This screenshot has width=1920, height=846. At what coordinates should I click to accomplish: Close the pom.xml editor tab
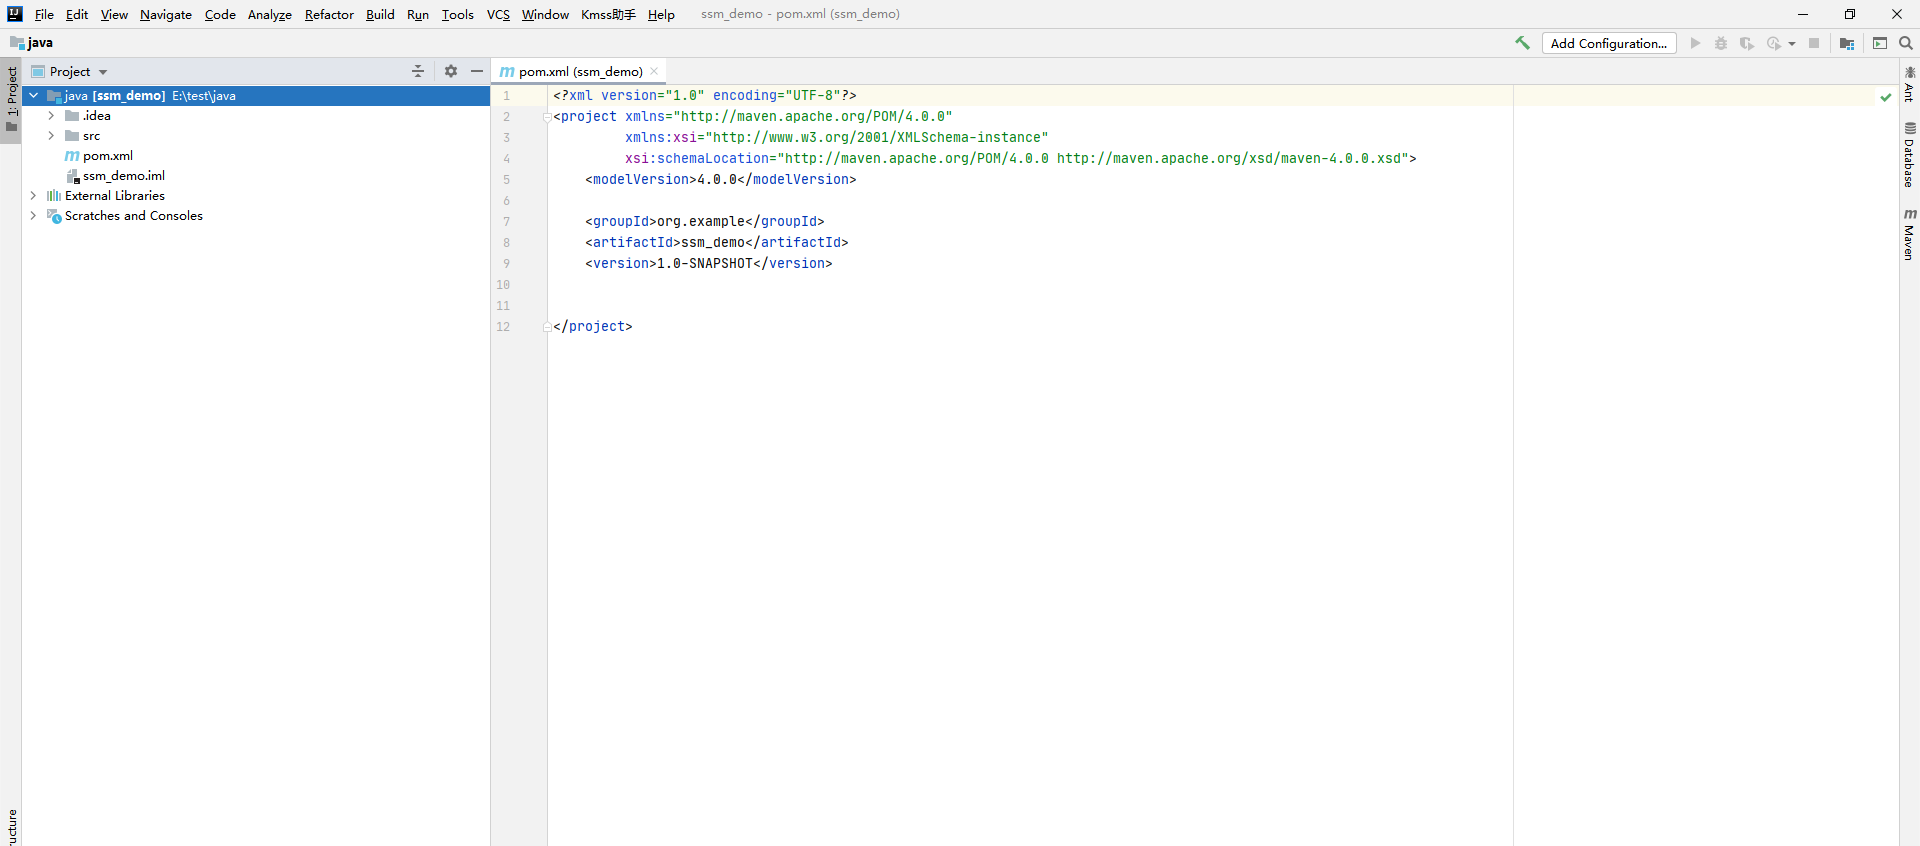click(x=654, y=71)
